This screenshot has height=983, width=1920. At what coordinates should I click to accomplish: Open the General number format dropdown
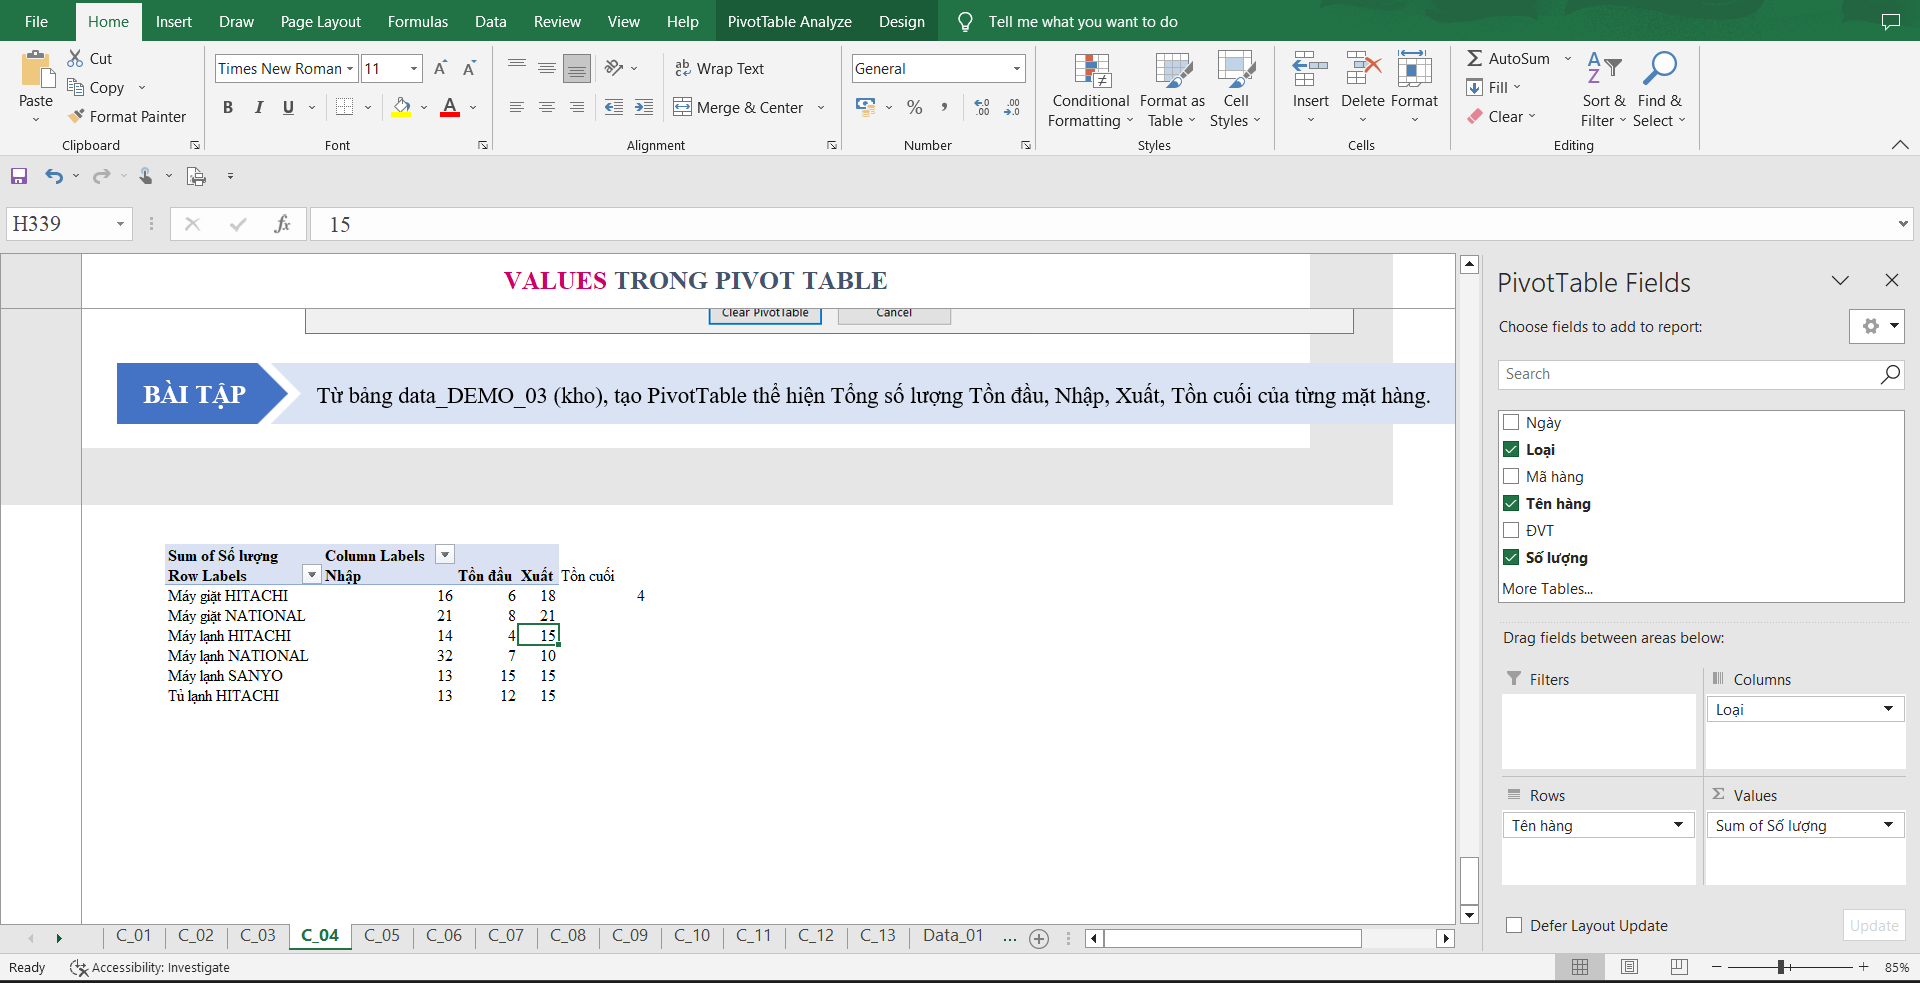pyautogui.click(x=1017, y=68)
